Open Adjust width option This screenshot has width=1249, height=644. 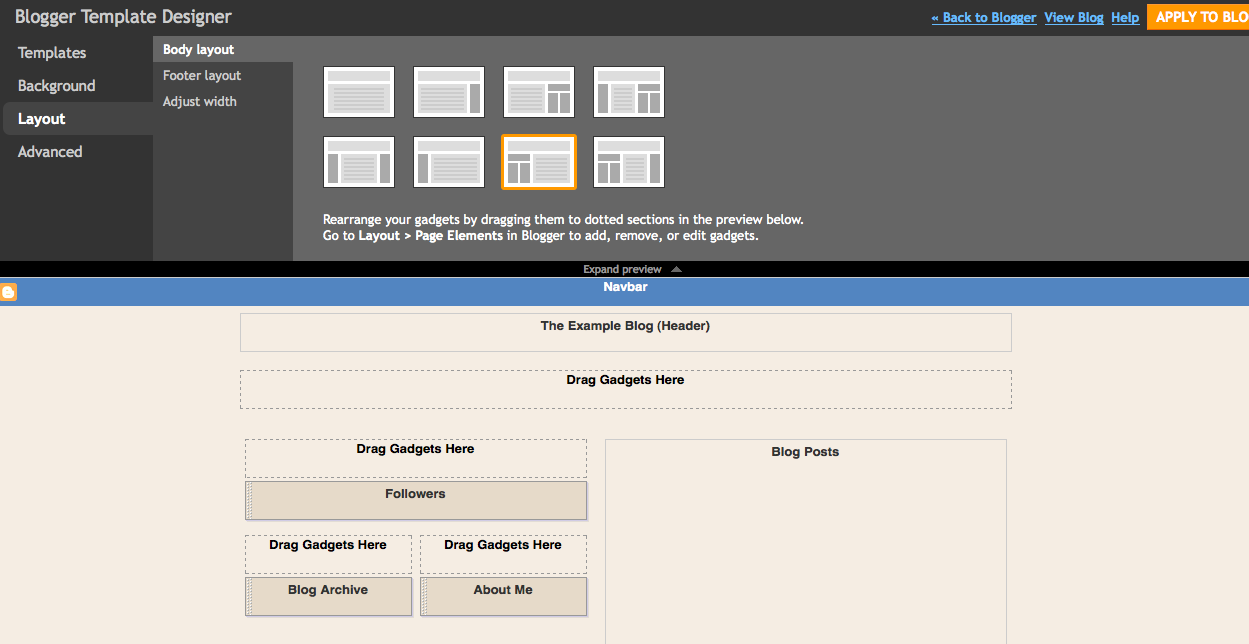click(x=200, y=102)
